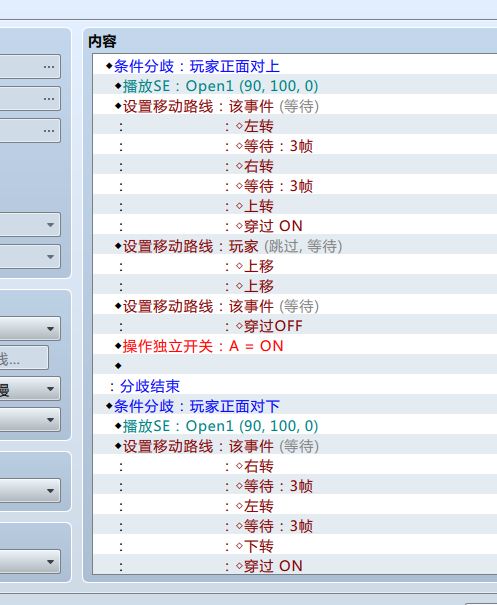
Task: Open the second switch condition '...' selector
Action: [x=49, y=99]
